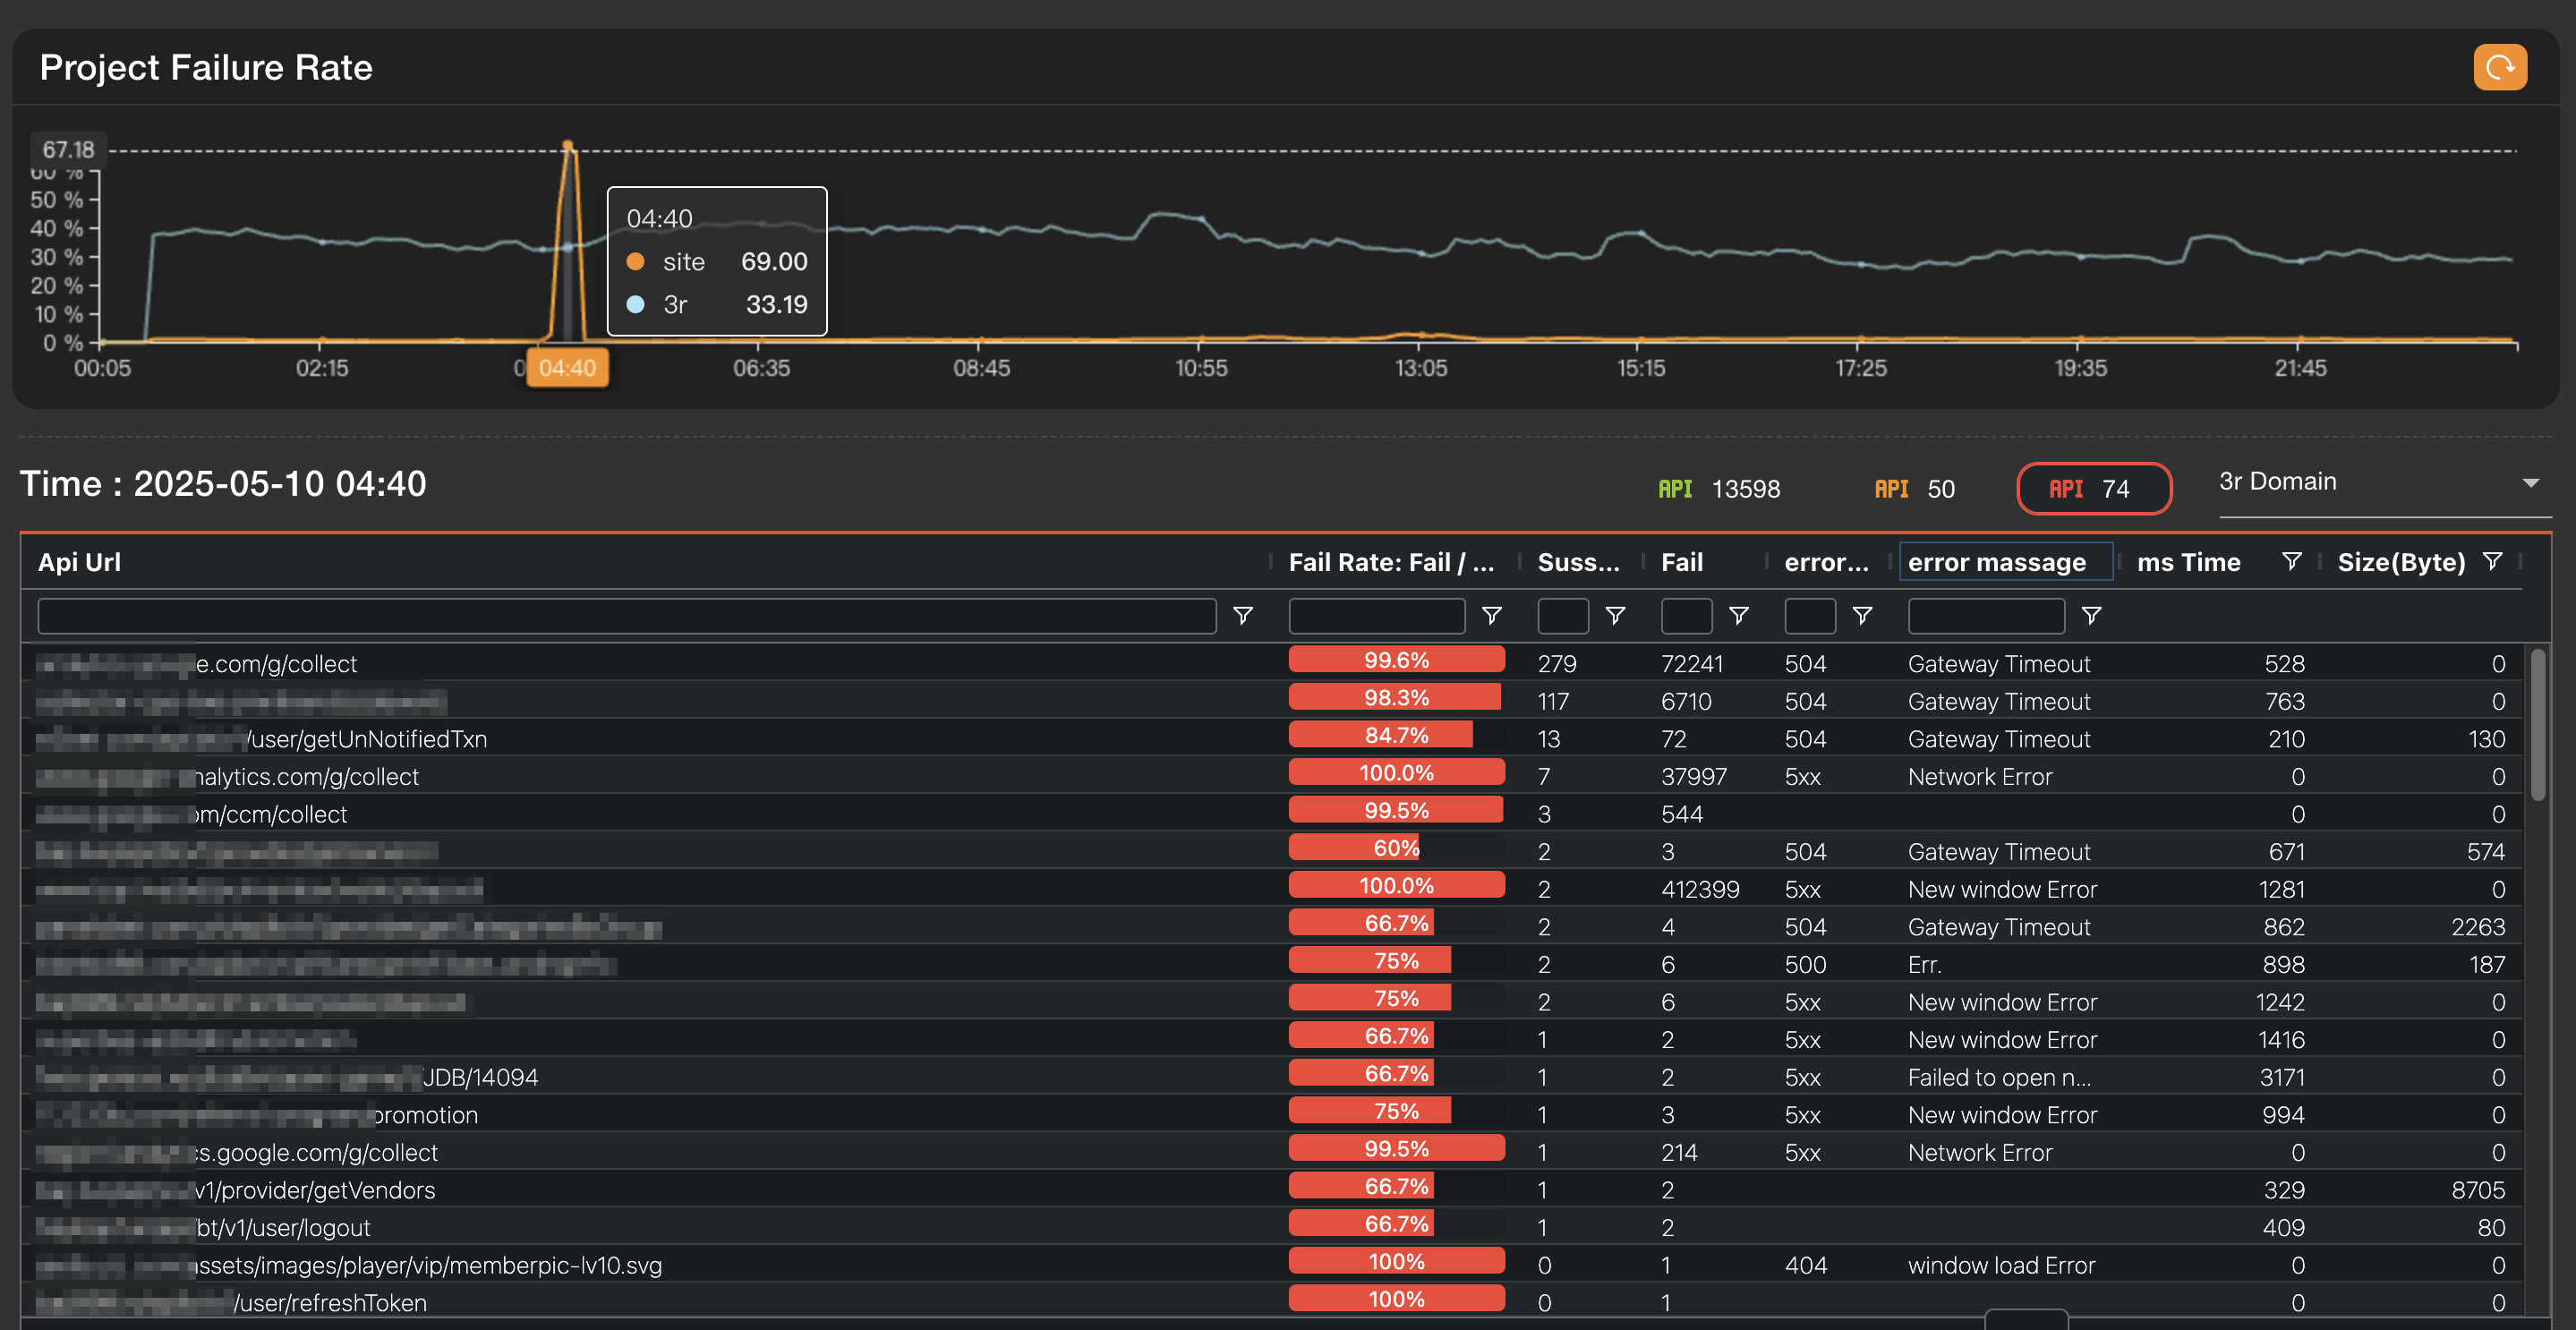Click filter icon beside Fail filter box
Viewport: 2576px width, 1330px height.
tap(1738, 615)
